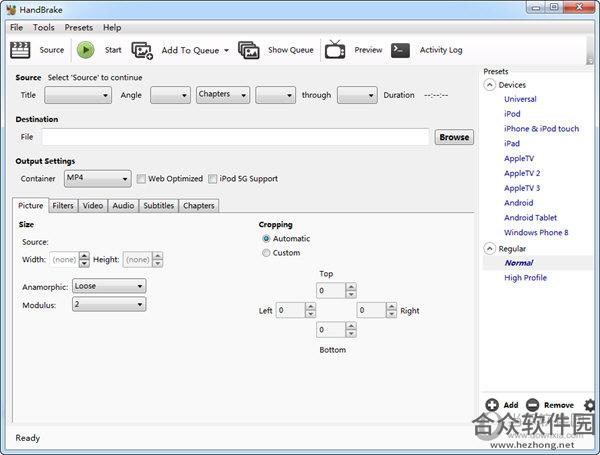Switch to the Filters tab

[63, 205]
